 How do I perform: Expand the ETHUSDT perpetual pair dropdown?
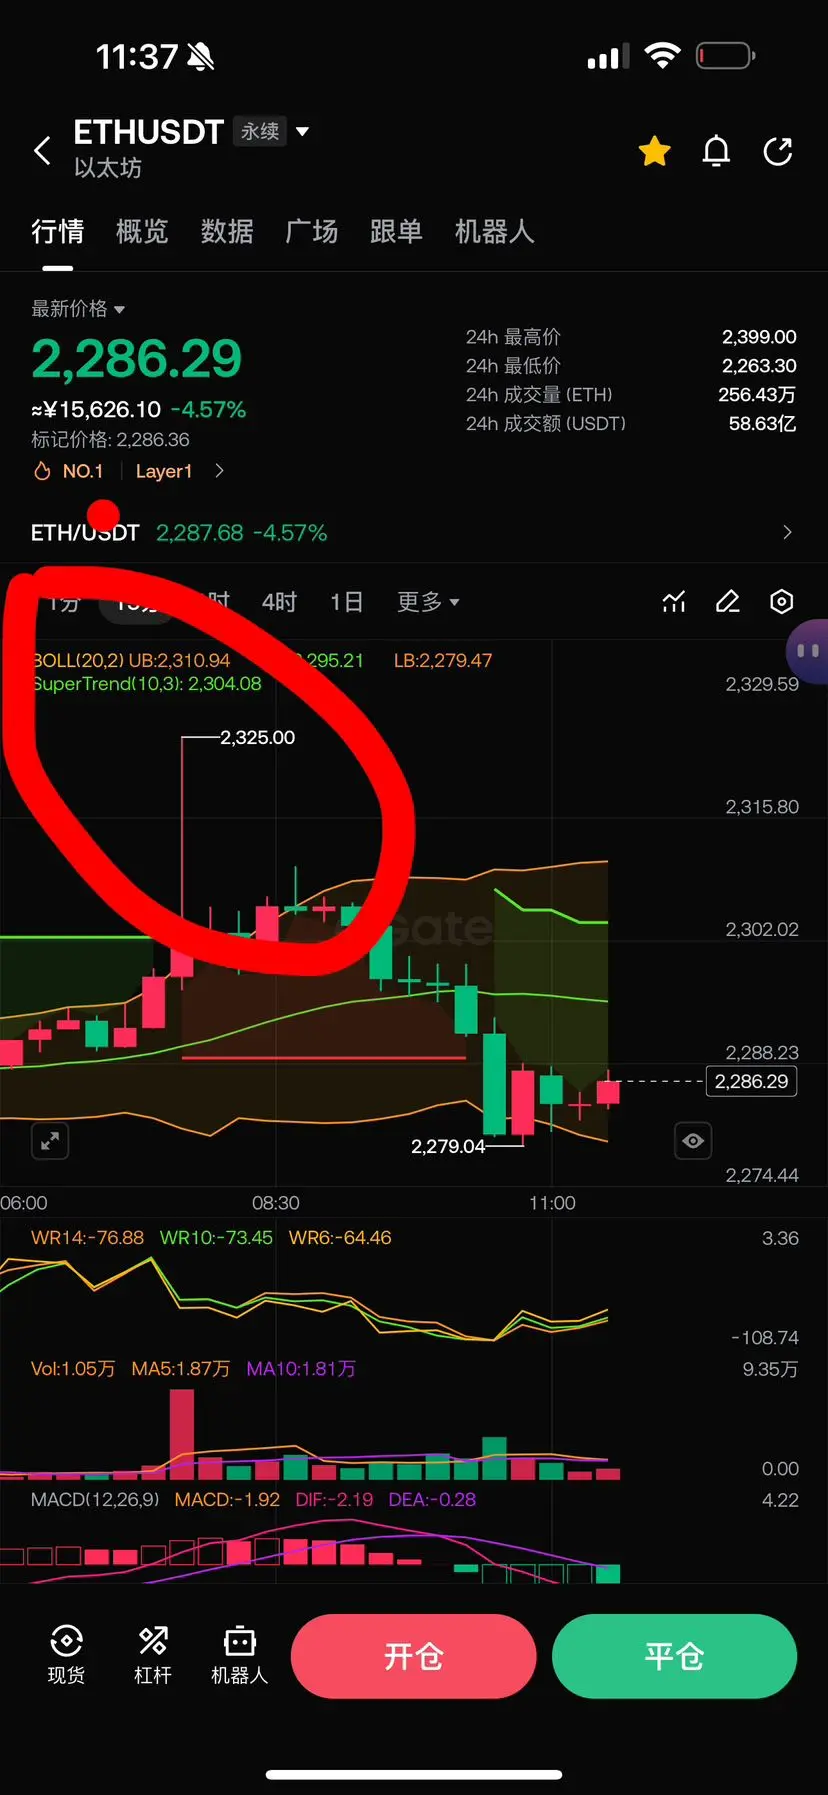click(x=303, y=131)
